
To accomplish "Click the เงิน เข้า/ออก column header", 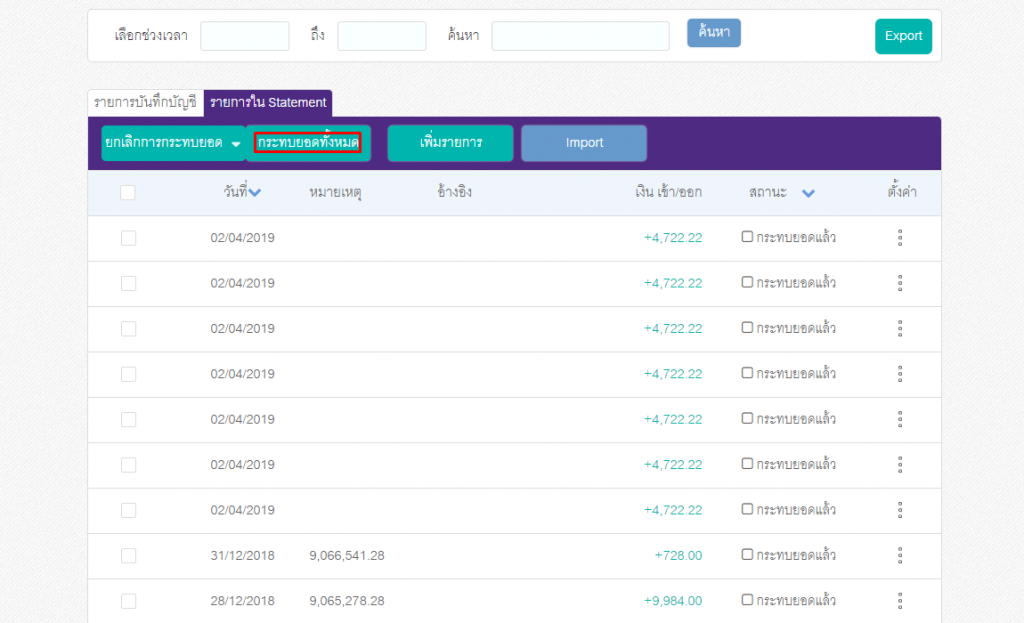I will tap(669, 192).
